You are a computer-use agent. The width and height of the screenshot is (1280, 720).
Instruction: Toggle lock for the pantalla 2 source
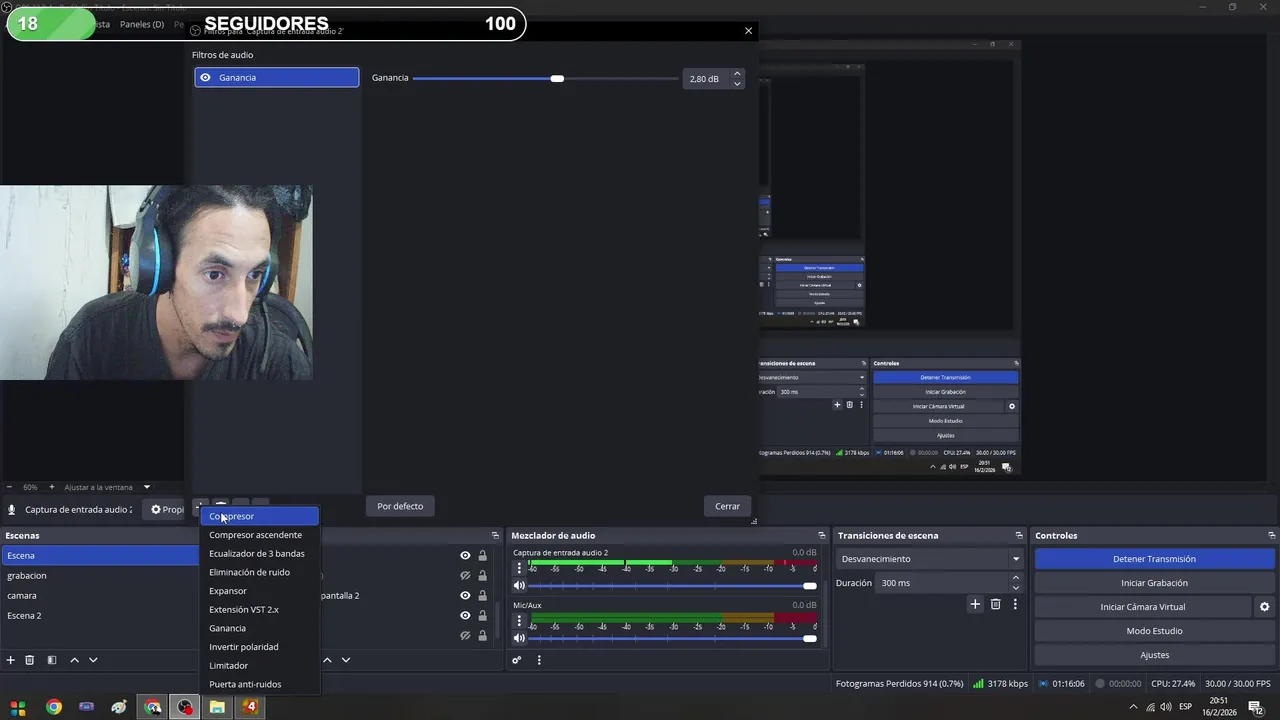click(482, 595)
